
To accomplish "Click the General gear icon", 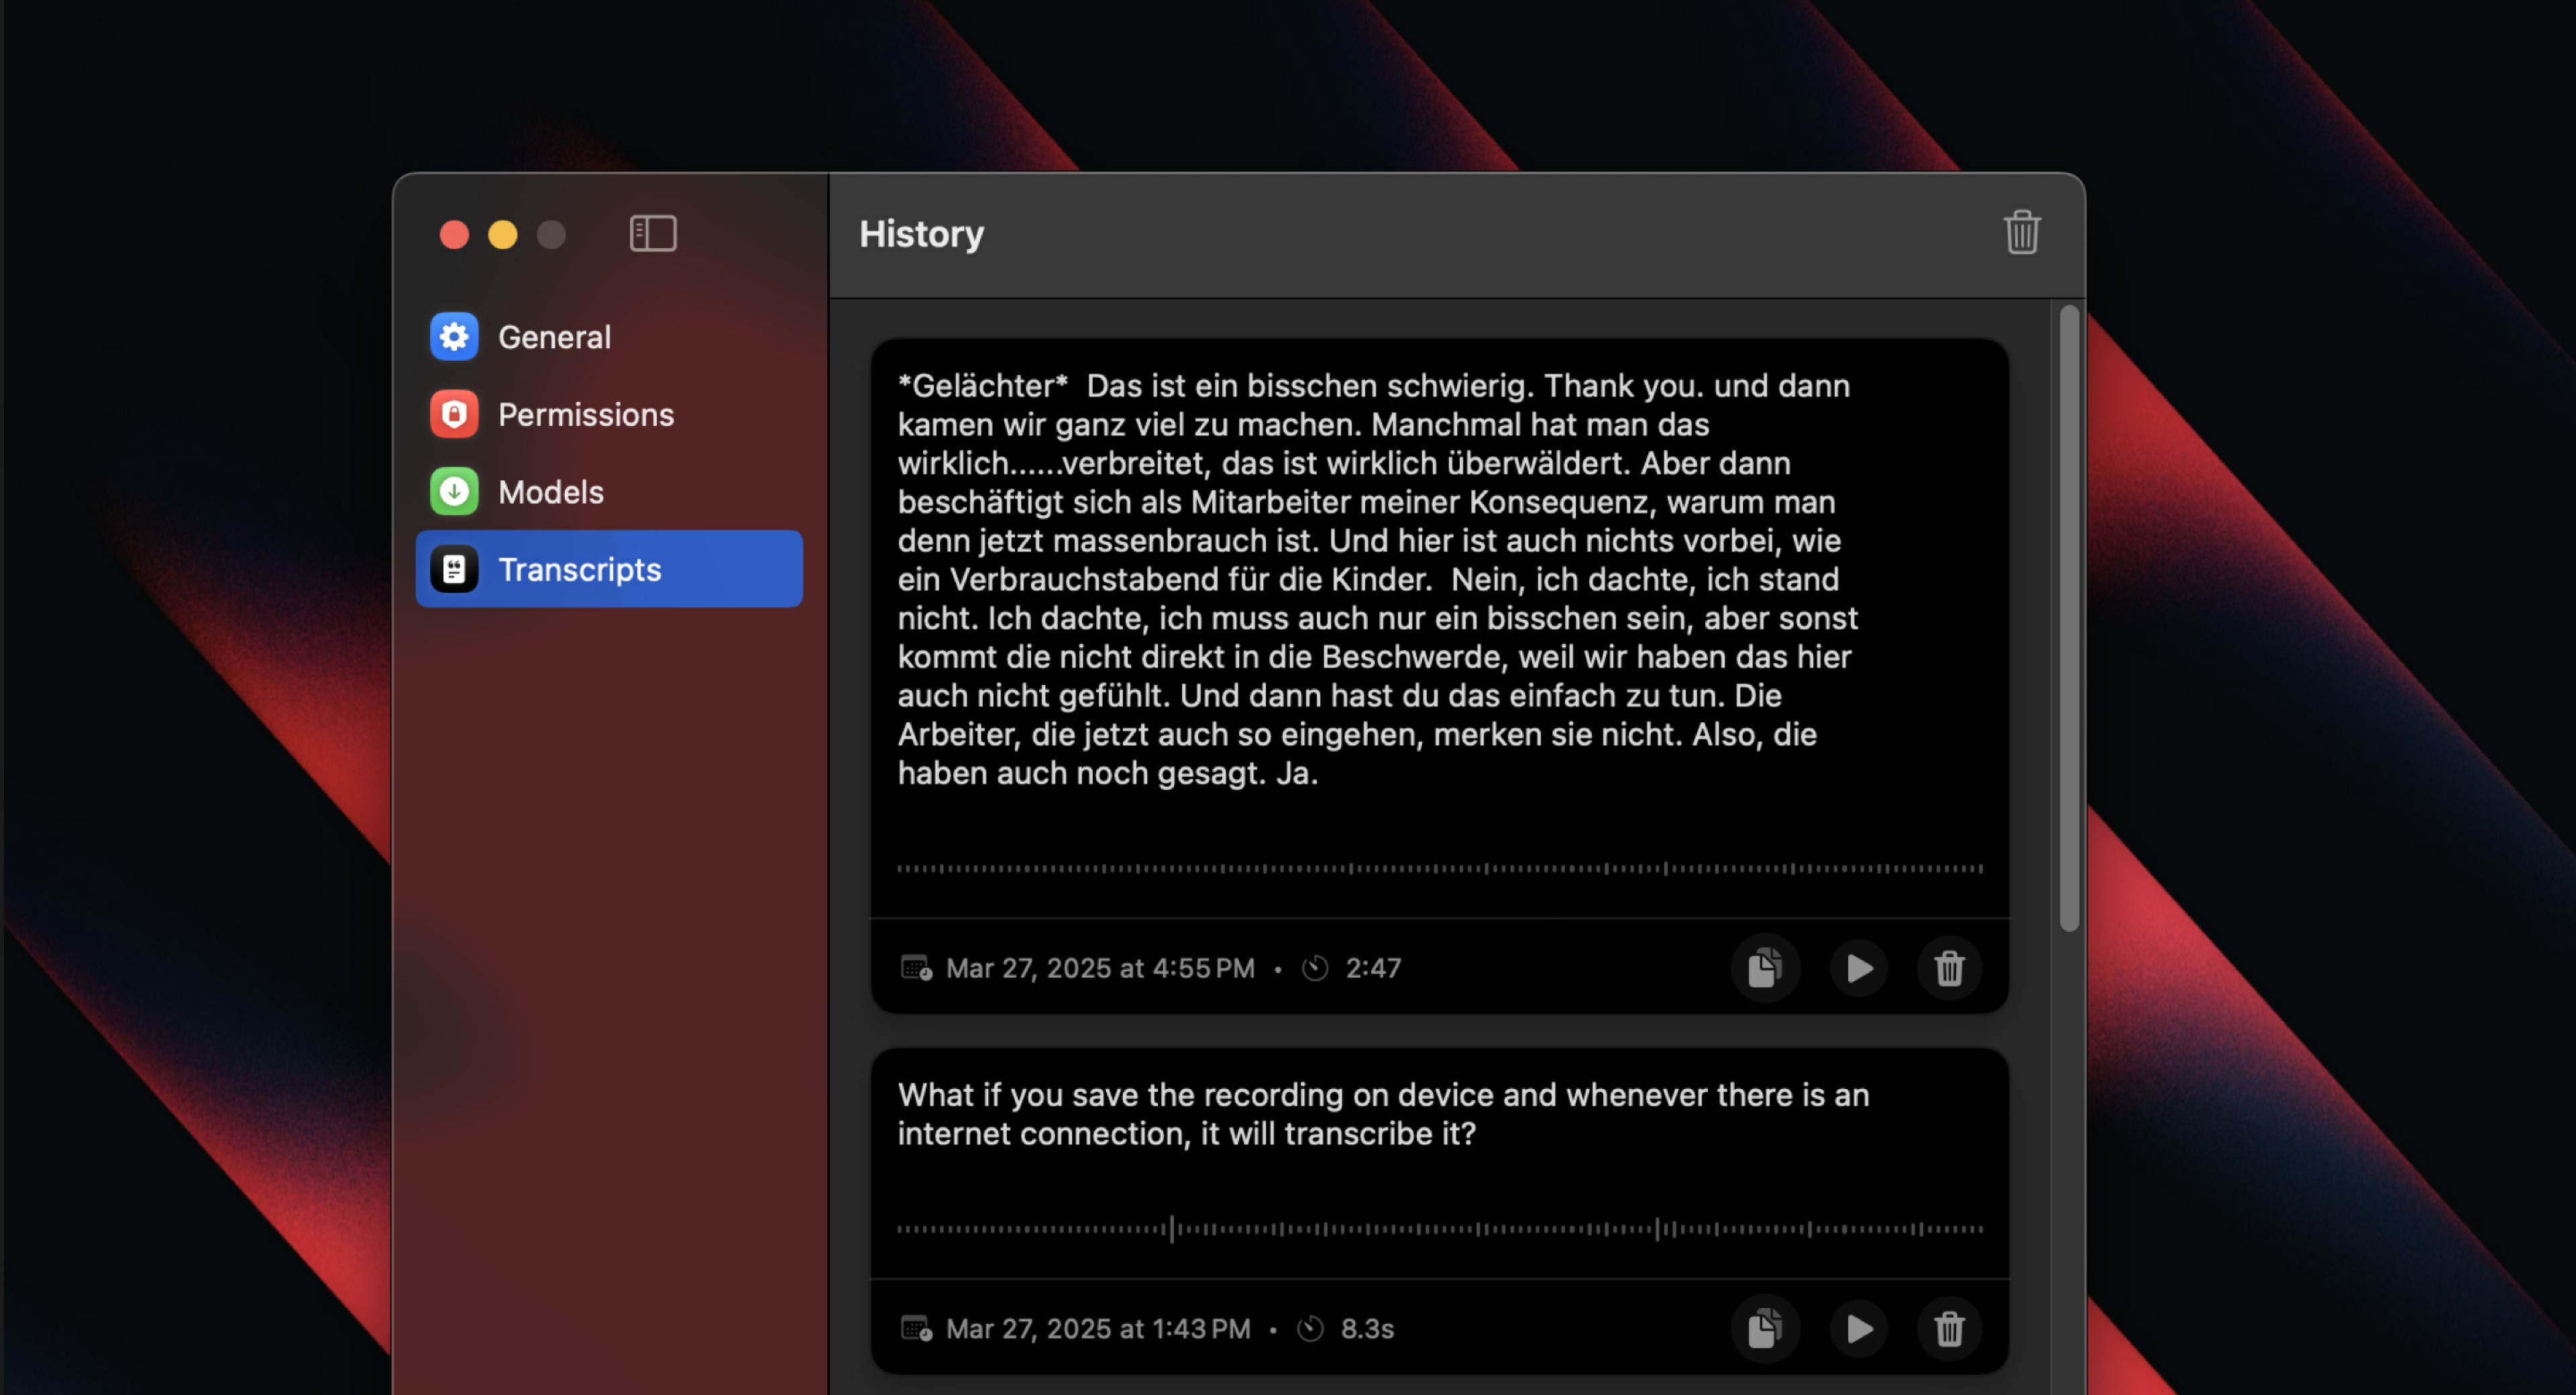I will tap(454, 337).
